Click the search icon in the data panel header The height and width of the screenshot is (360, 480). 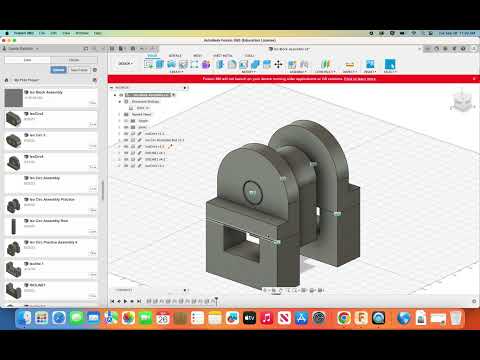[x=94, y=49]
